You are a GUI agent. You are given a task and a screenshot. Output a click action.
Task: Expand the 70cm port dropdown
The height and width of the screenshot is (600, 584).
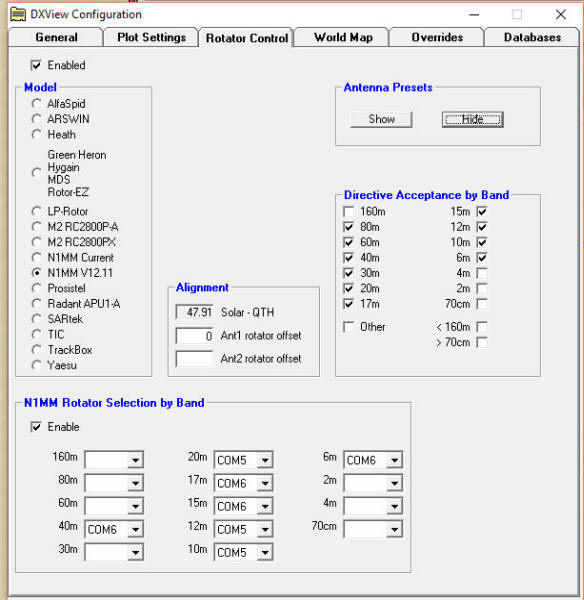click(394, 529)
